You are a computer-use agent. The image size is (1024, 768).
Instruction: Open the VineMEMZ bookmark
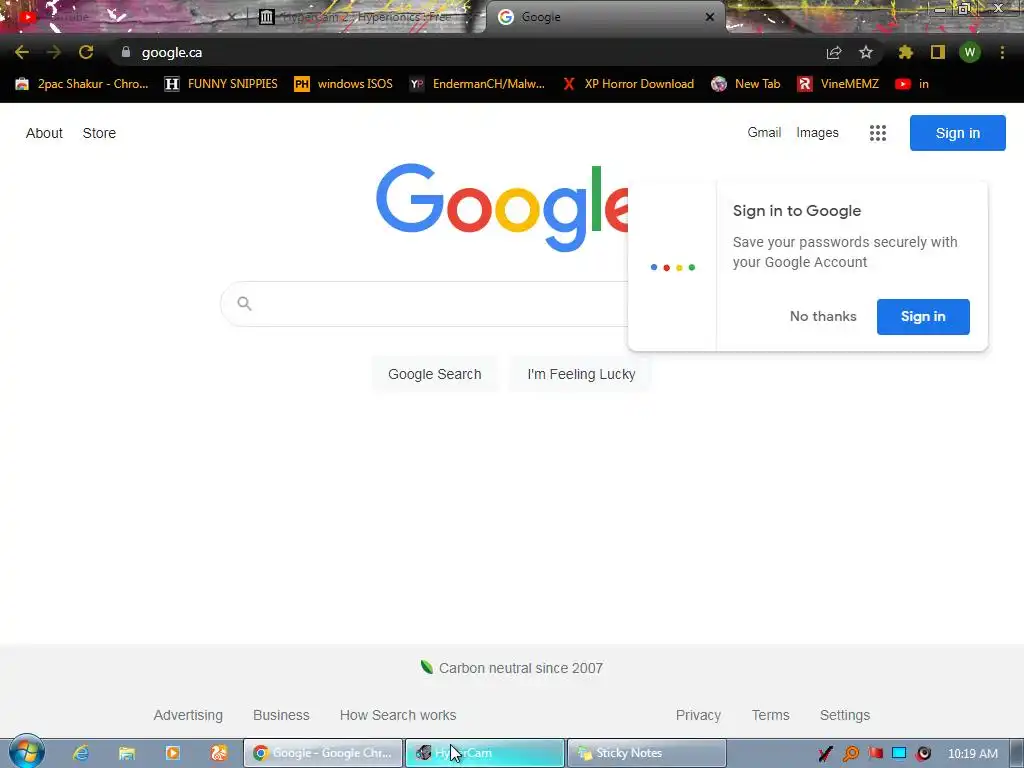click(x=838, y=84)
